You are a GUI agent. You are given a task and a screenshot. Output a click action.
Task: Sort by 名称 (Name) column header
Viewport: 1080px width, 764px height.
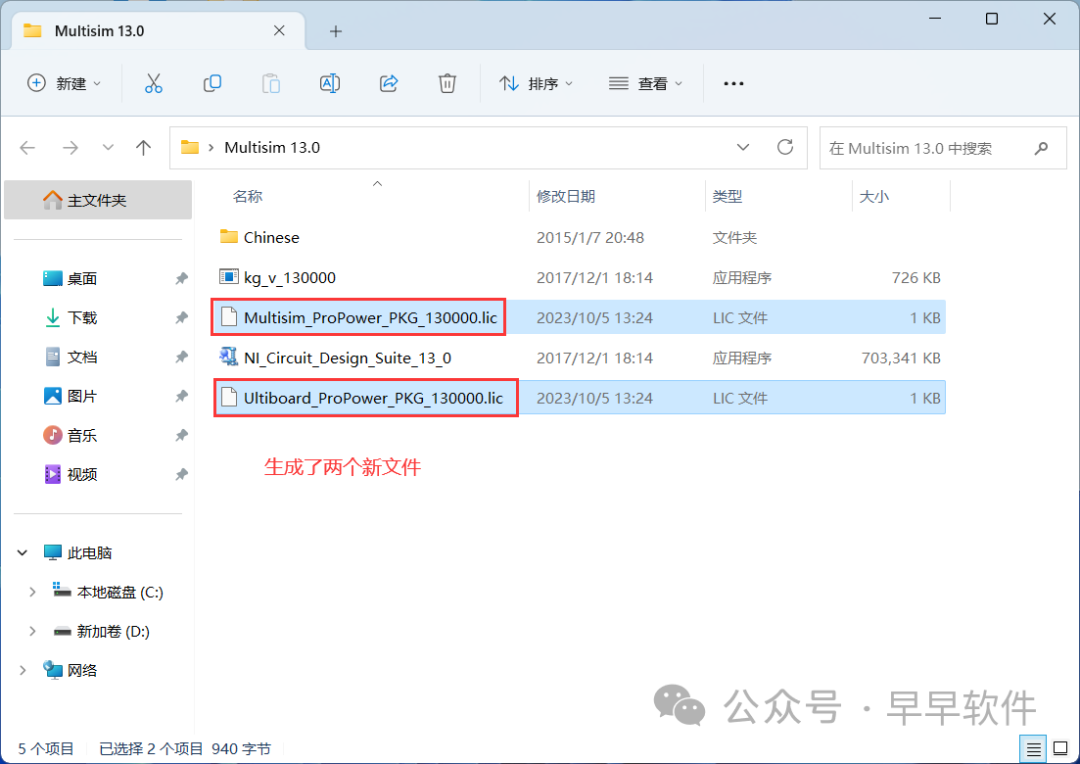248,196
